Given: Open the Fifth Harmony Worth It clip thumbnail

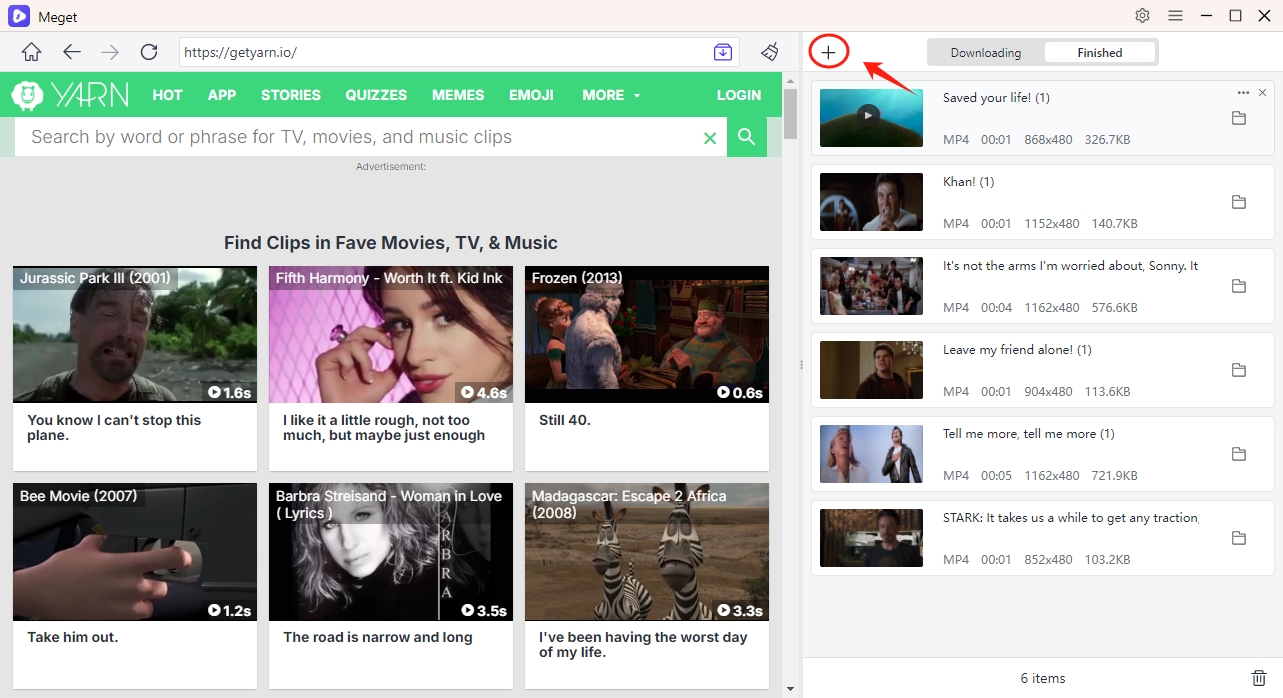Looking at the screenshot, I should [391, 335].
